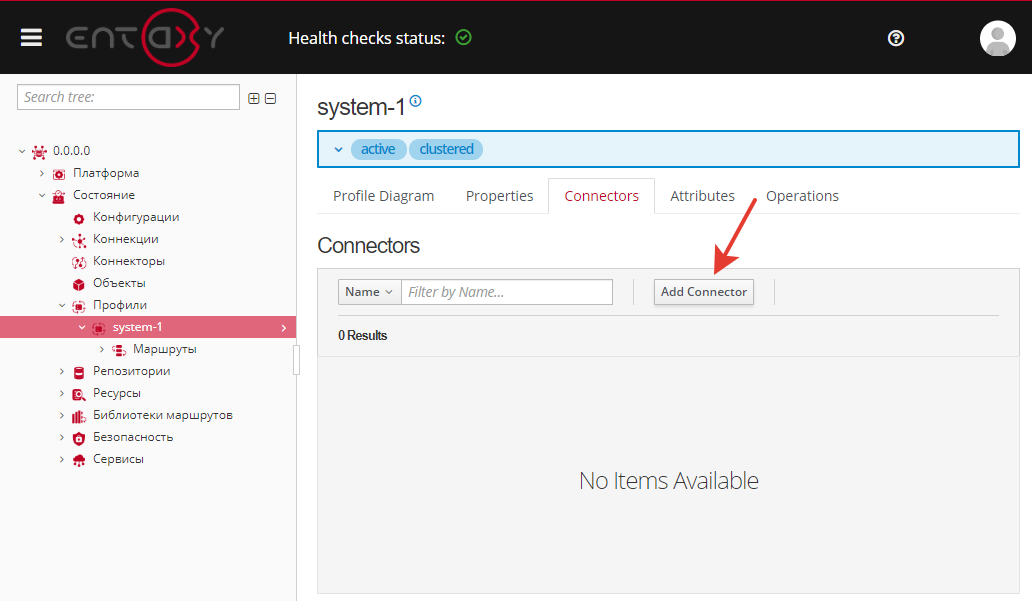Expand the Маршруты tree node
The width and height of the screenshot is (1032, 601).
tap(102, 349)
